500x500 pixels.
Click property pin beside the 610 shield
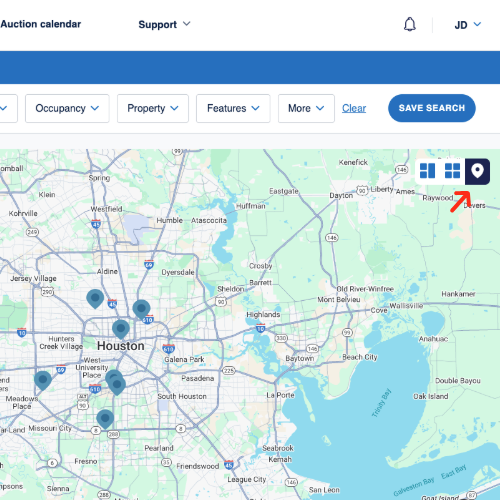point(141,309)
